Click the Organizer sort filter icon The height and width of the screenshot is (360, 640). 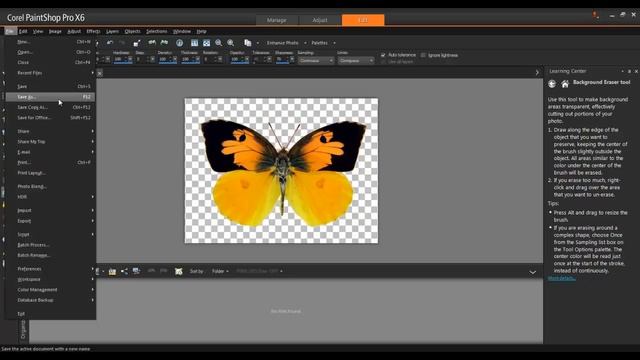178,271
